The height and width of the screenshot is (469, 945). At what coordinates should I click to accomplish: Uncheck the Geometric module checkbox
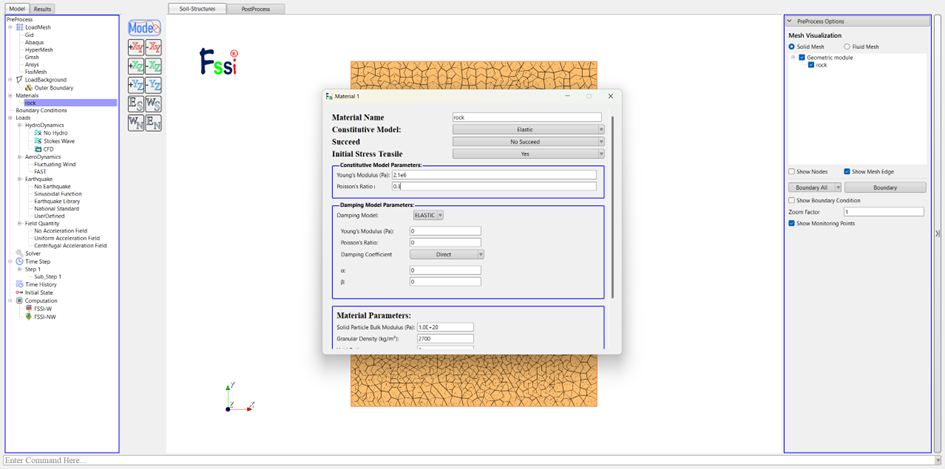point(802,57)
